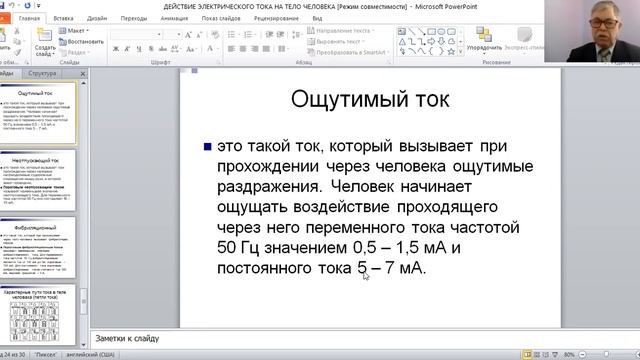This screenshot has height=360, width=640.
Task: Open the Вид ribbon tab
Action: click(317, 18)
